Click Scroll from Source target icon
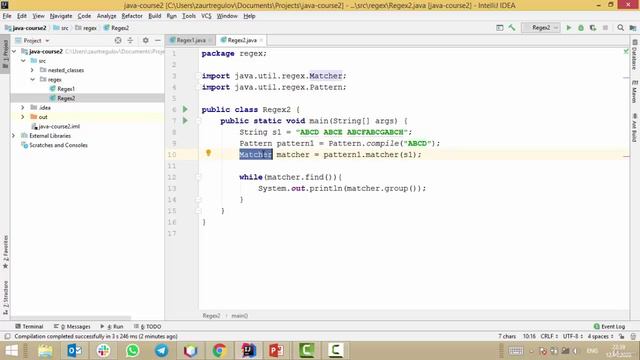The width and height of the screenshot is (640, 360). 118,40
